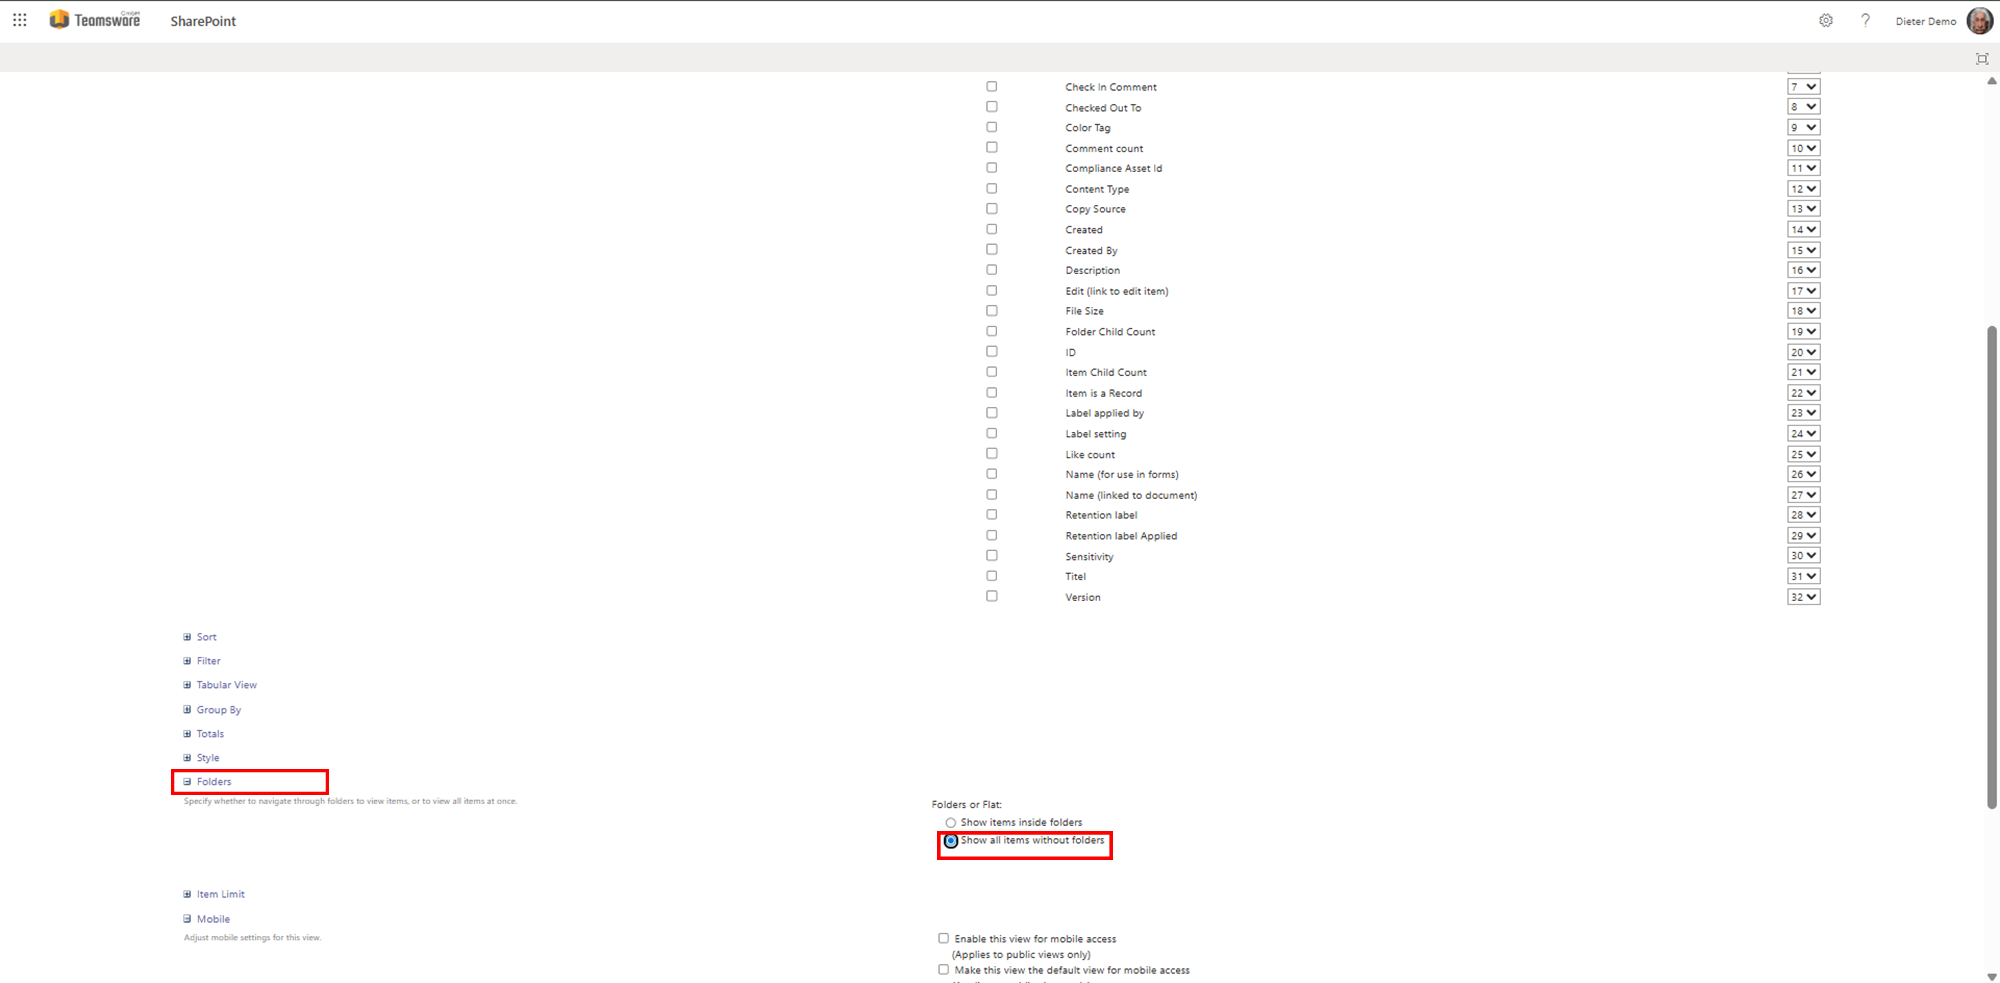
Task: Click the plus icon beside Sort
Action: pyautogui.click(x=187, y=637)
